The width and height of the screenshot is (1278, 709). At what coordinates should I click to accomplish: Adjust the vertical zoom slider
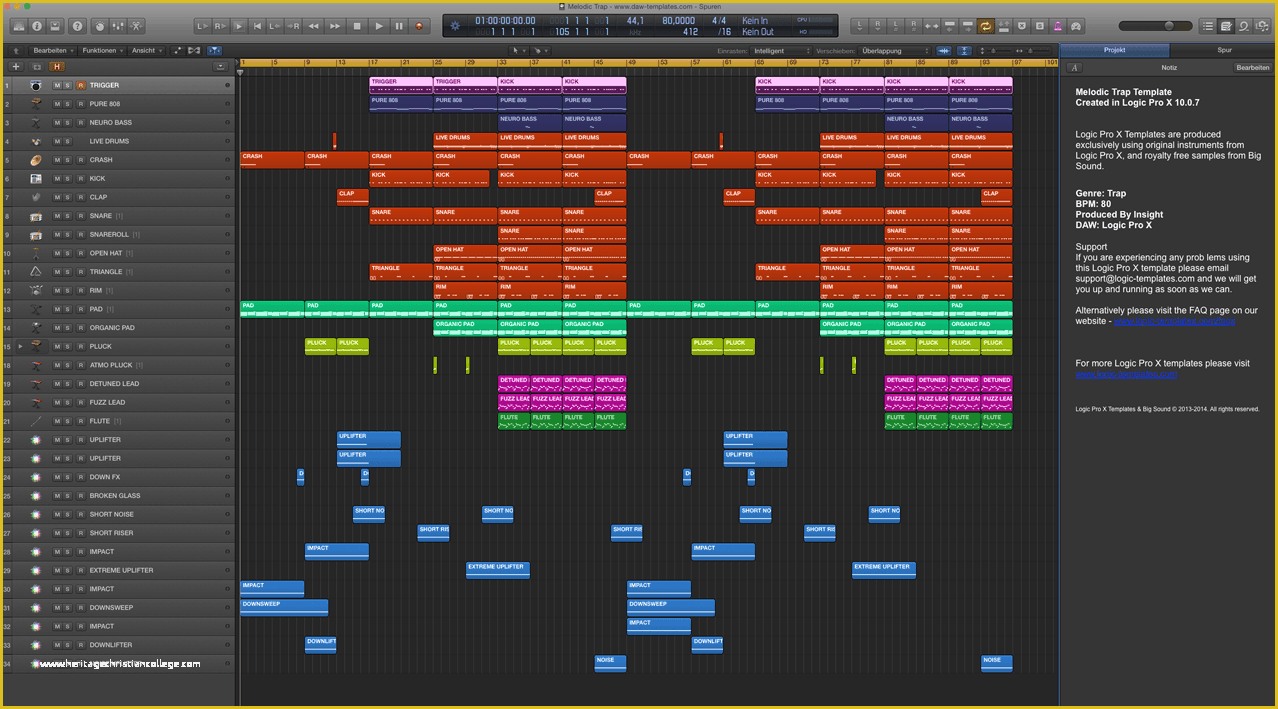tap(998, 50)
